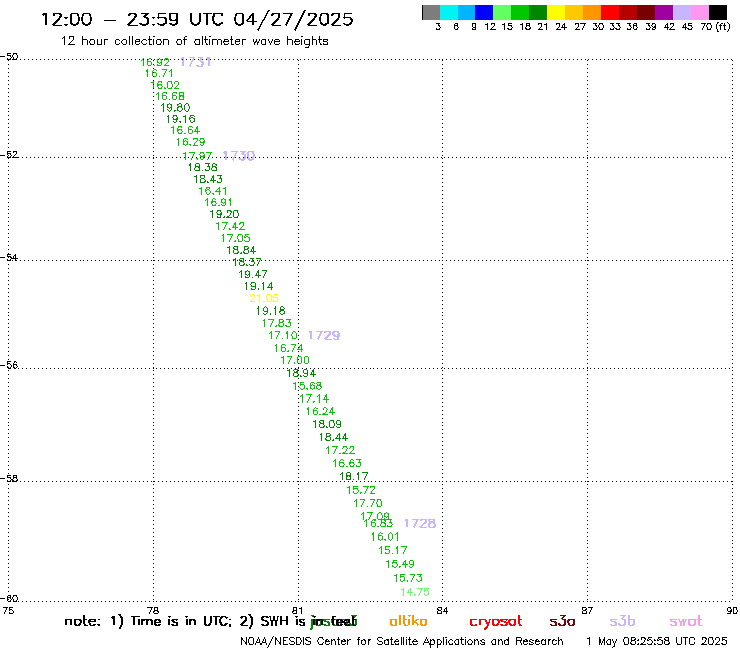Click the 17.00 wave height value
This screenshot has width=740, height=650.
[295, 361]
